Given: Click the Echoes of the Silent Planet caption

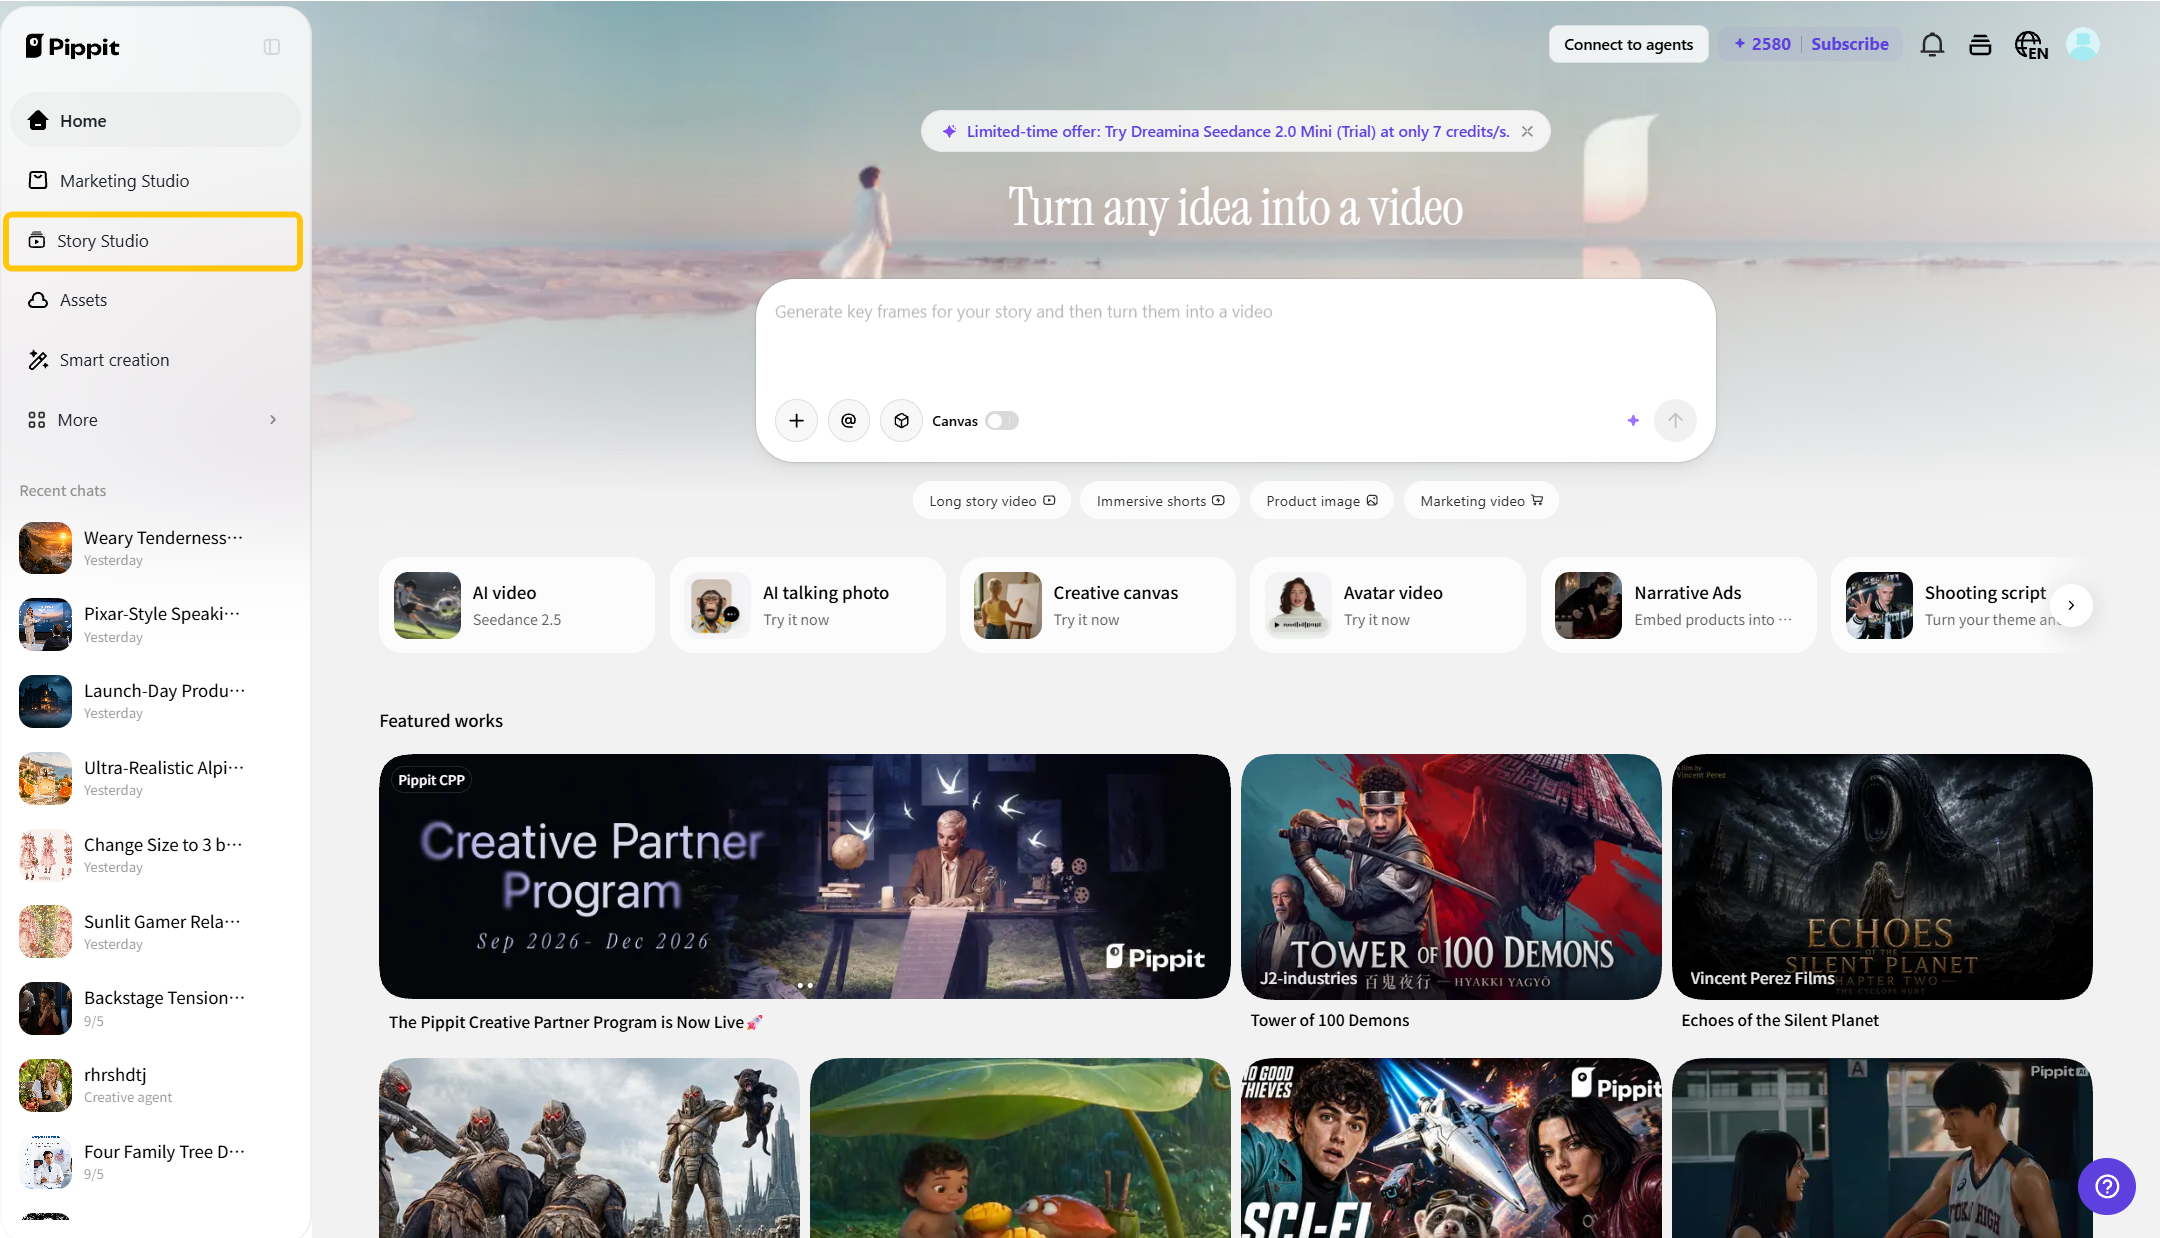Looking at the screenshot, I should 1780,1020.
